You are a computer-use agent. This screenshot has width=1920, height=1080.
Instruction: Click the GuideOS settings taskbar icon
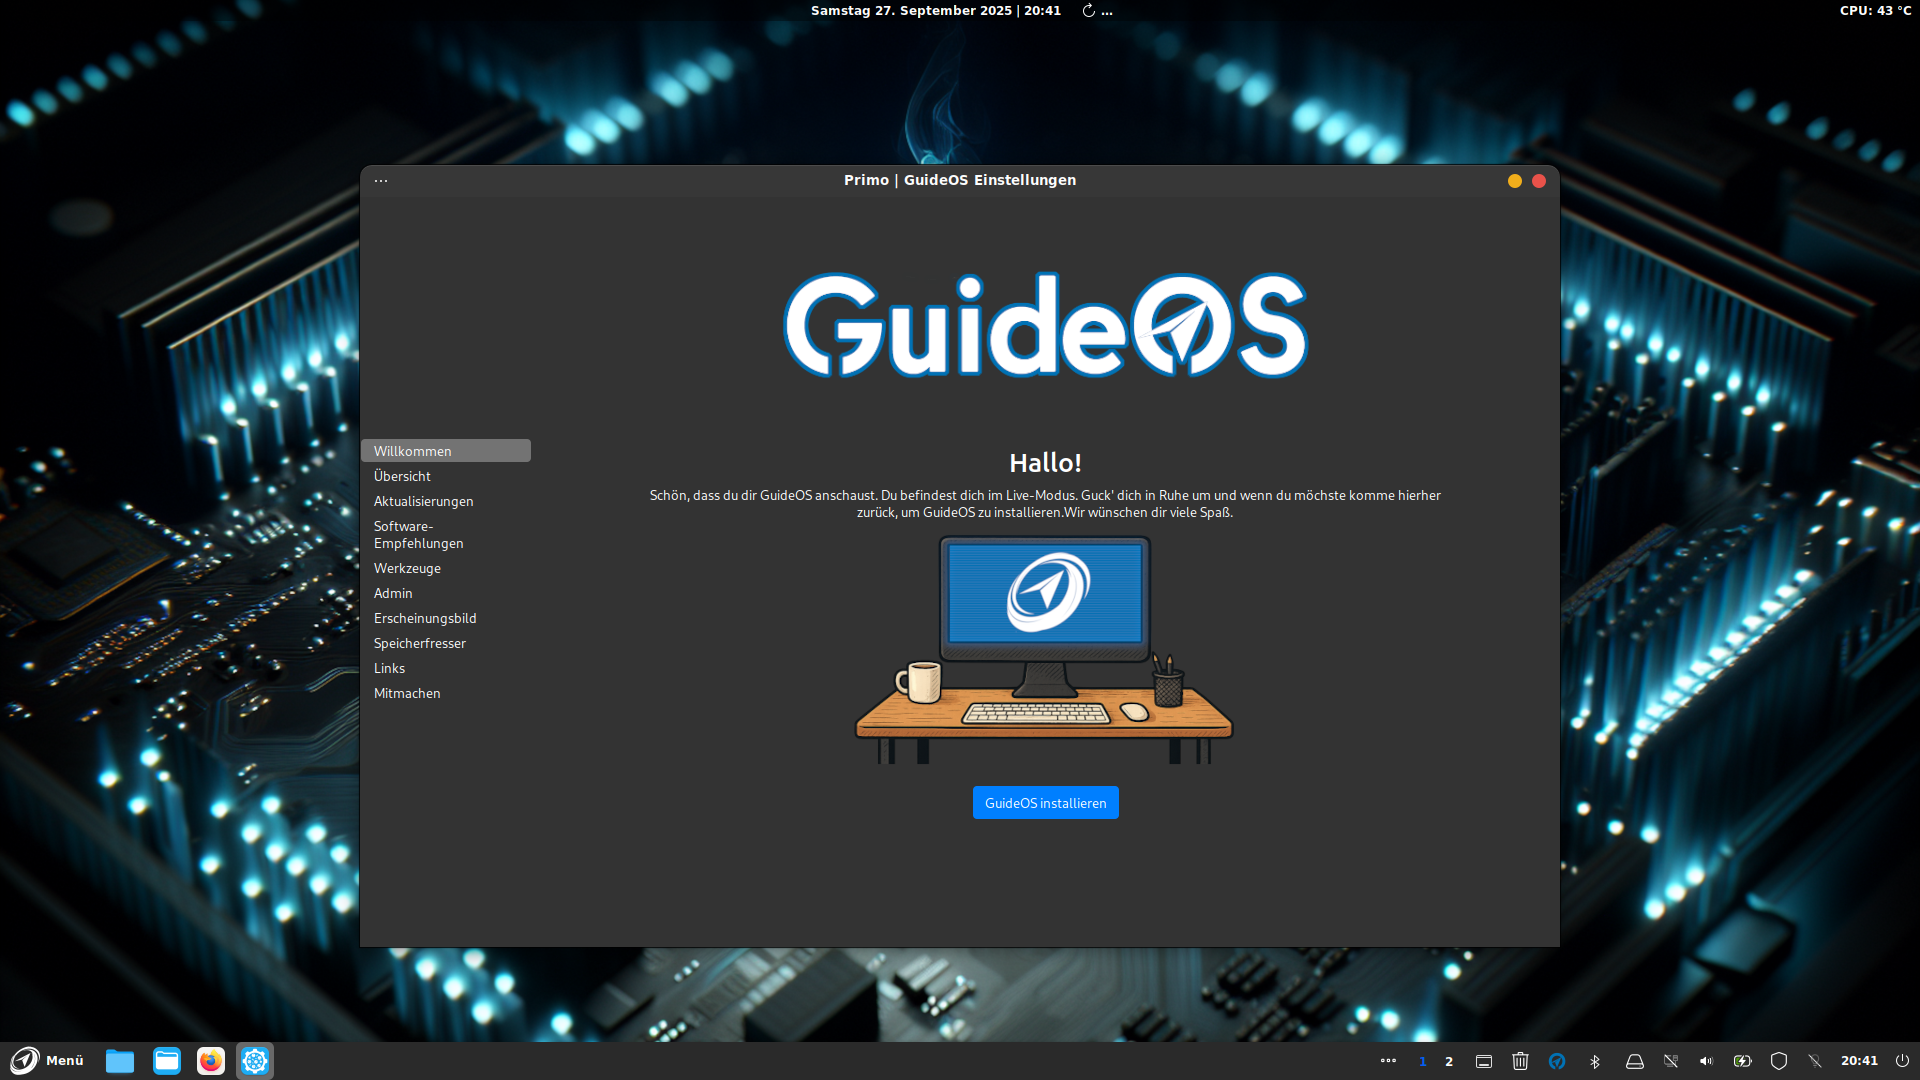click(255, 1061)
